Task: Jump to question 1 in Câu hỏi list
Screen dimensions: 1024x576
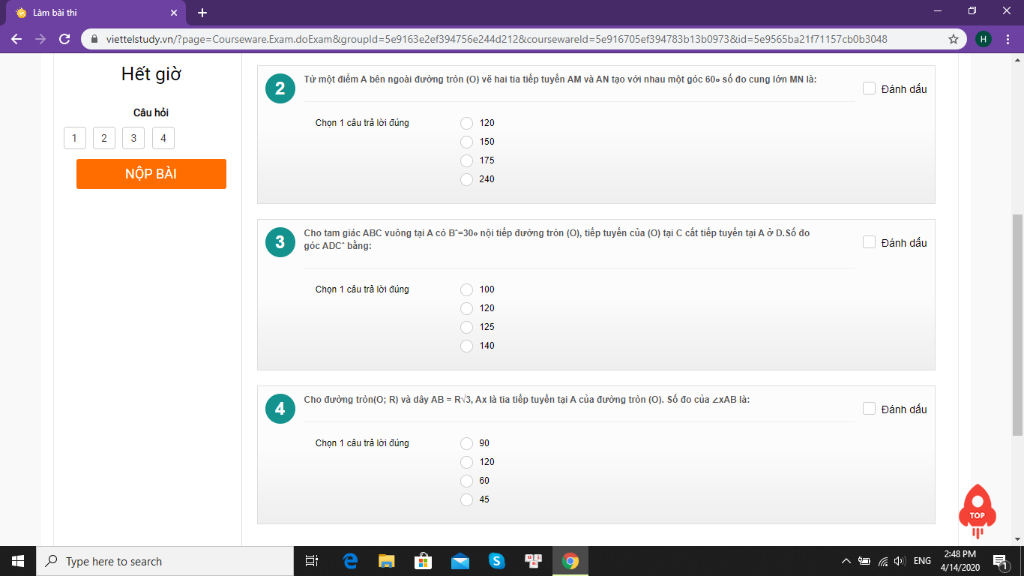Action: point(74,138)
